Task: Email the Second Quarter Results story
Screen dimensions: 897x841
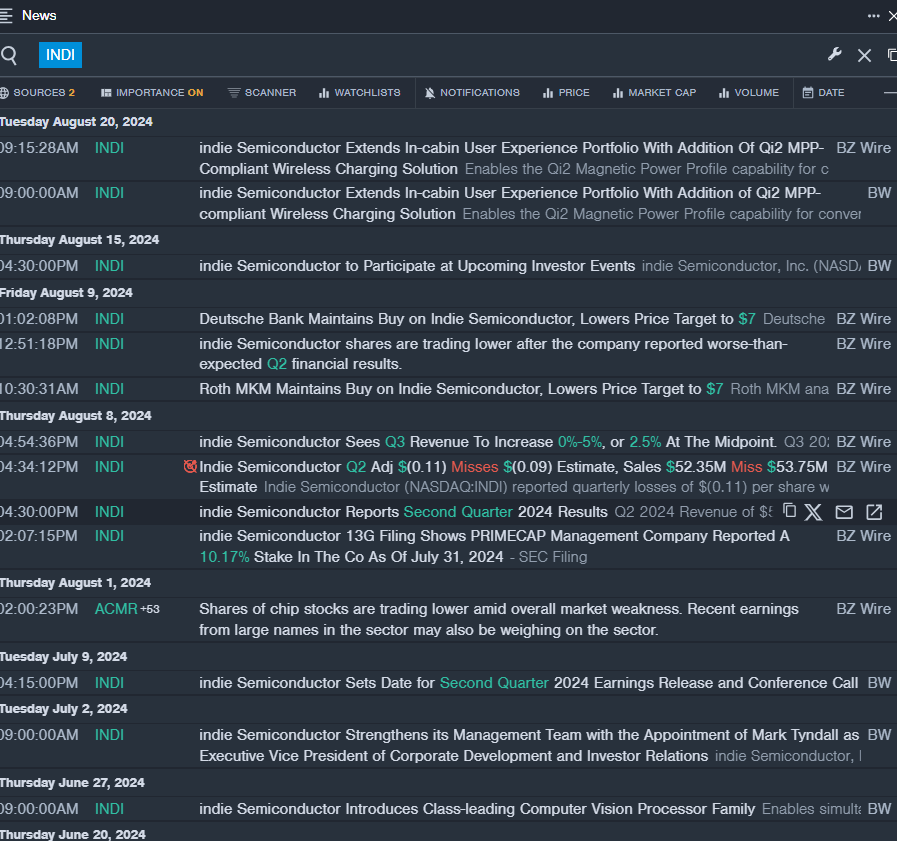Action: 844,512
